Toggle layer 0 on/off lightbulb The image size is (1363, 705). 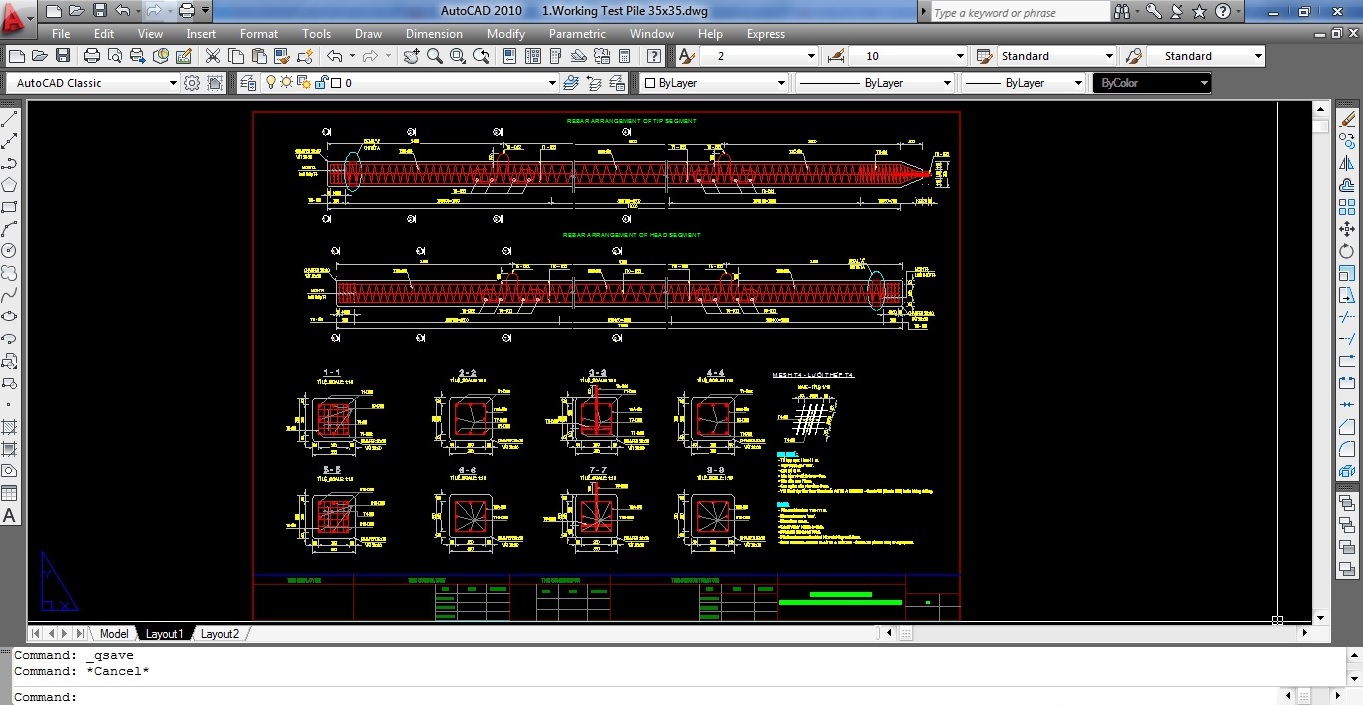[270, 83]
